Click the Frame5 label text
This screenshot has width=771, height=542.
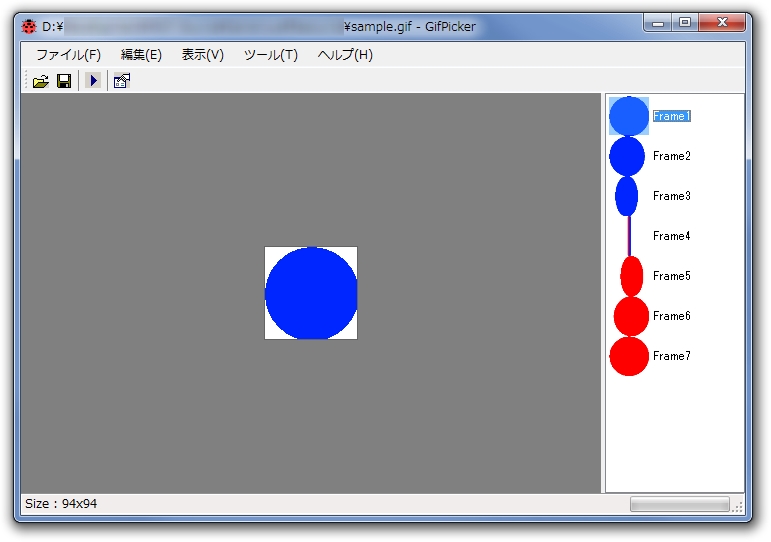point(672,276)
